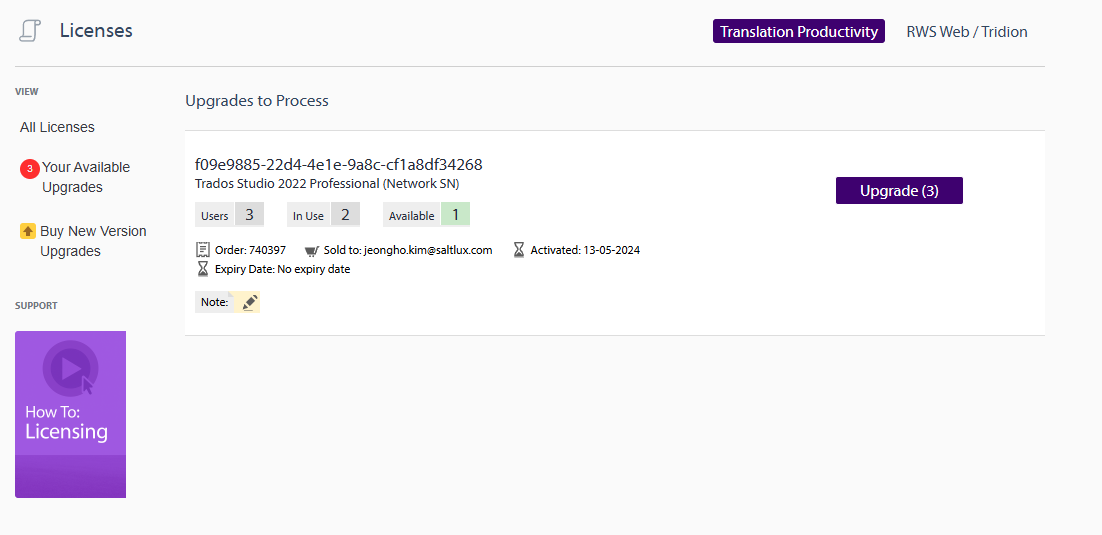Click the yellow up-arrow Buy New Version icon
This screenshot has width=1102, height=535.
(x=28, y=231)
